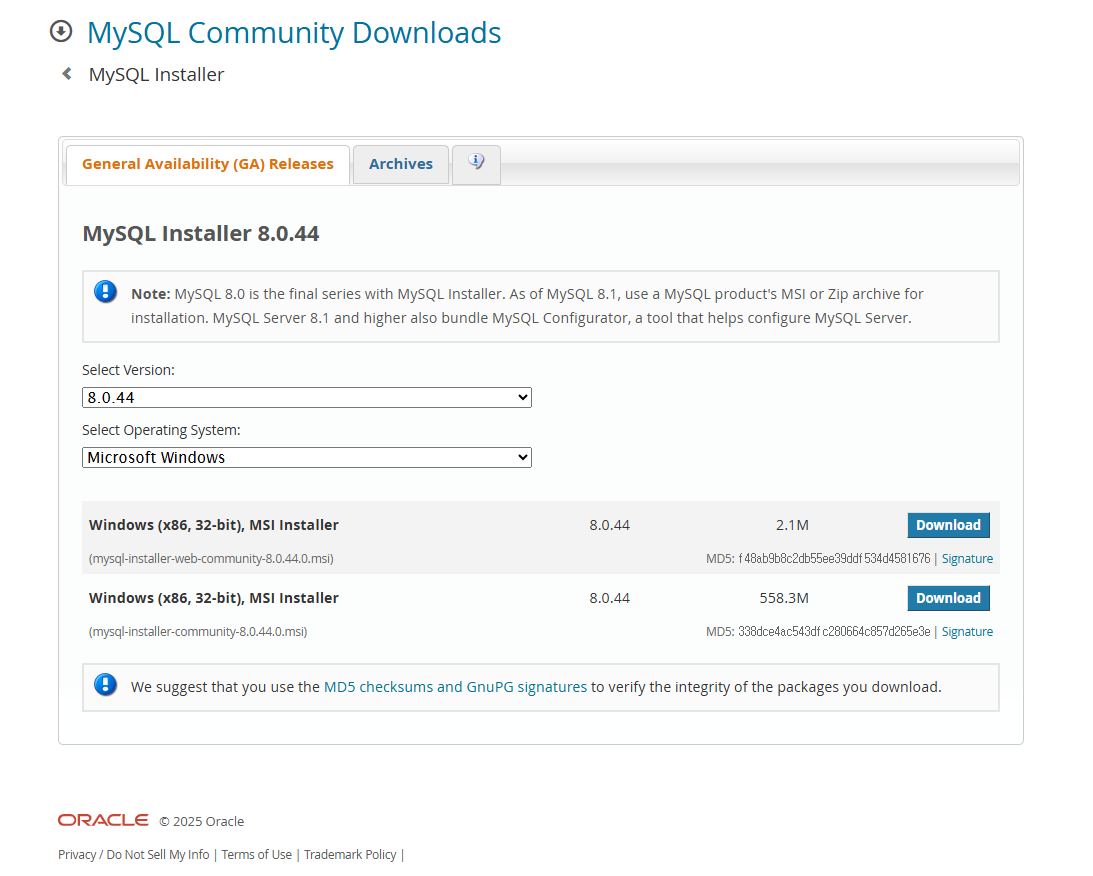This screenshot has height=876, width=1093.
Task: Open Privacy / Do Not Sell My Info
Action: (x=134, y=854)
